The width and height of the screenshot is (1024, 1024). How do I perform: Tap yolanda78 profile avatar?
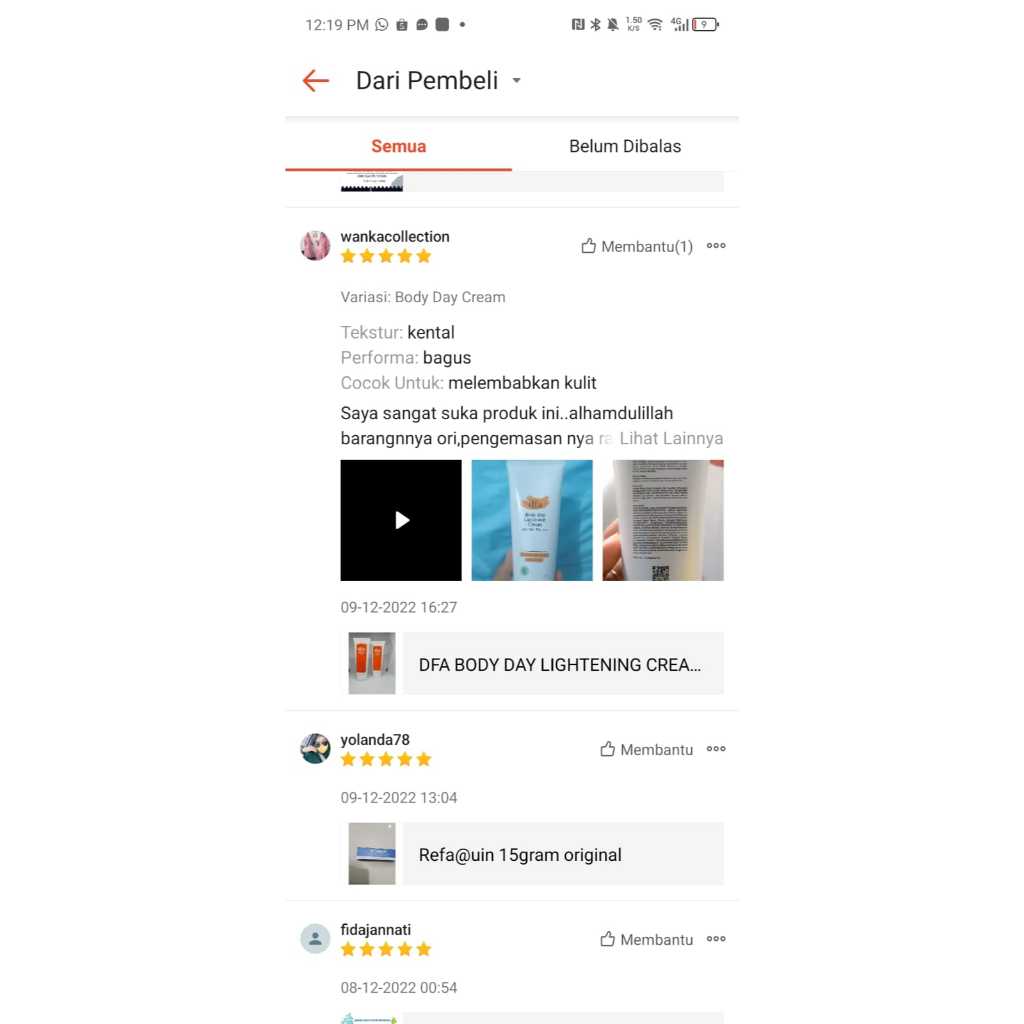click(315, 748)
